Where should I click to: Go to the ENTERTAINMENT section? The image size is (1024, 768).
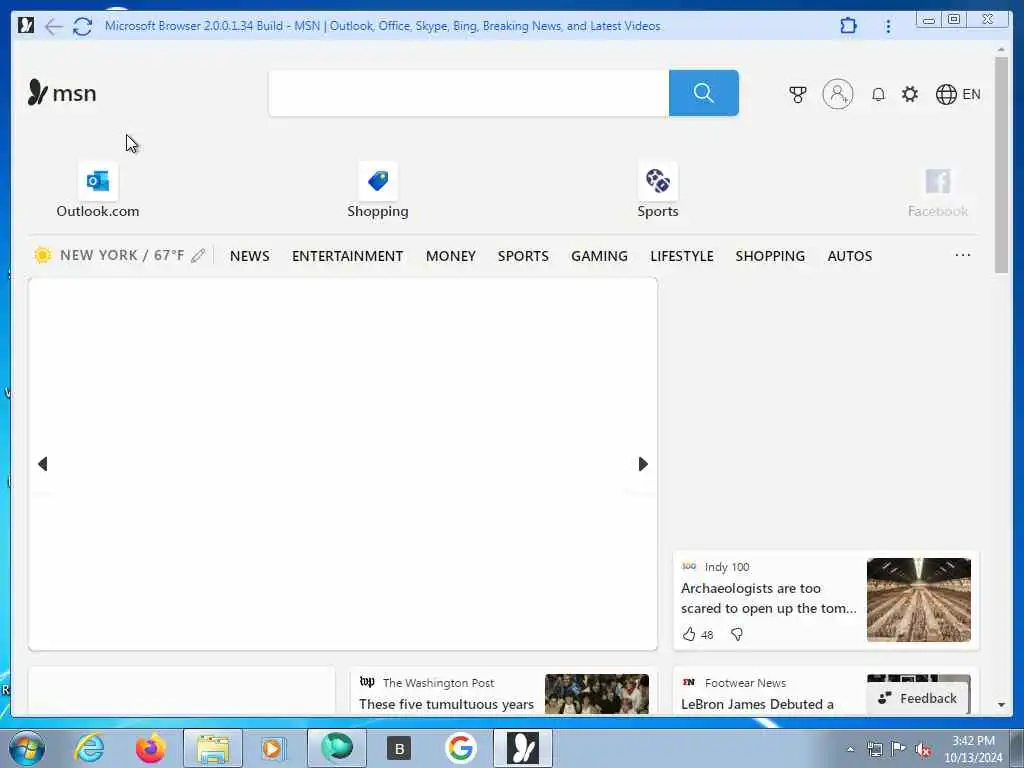tap(347, 256)
